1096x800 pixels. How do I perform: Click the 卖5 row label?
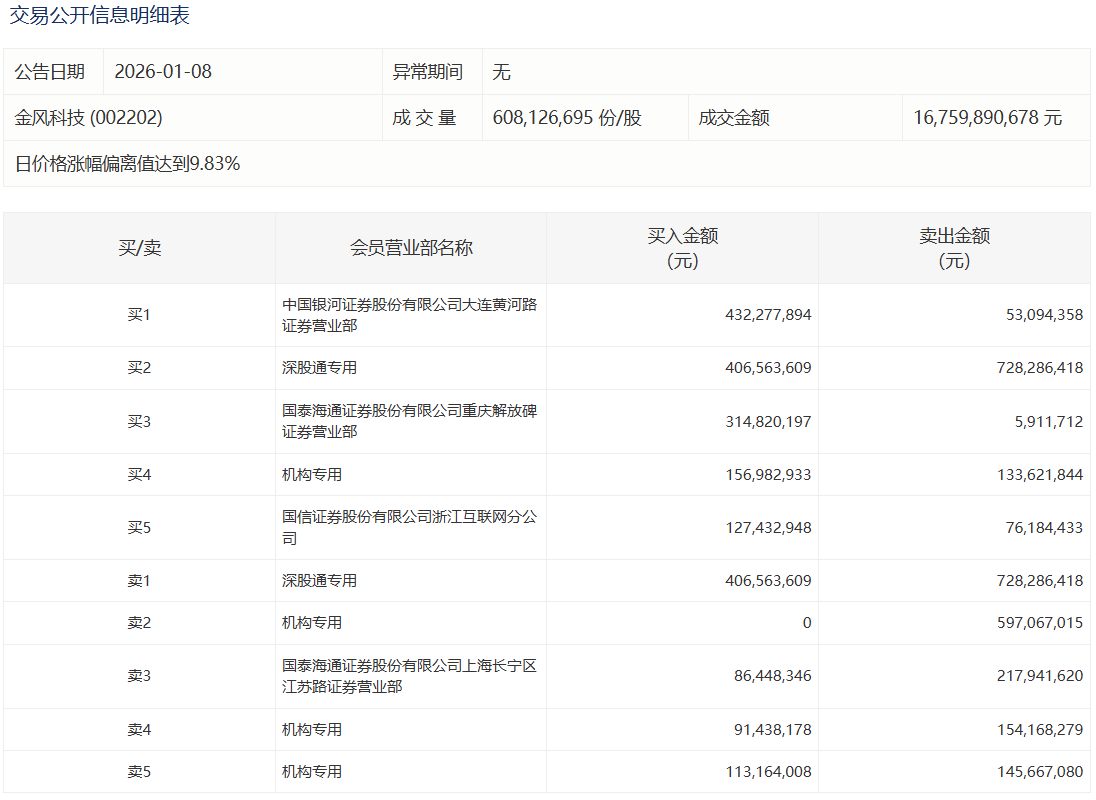pos(139,772)
